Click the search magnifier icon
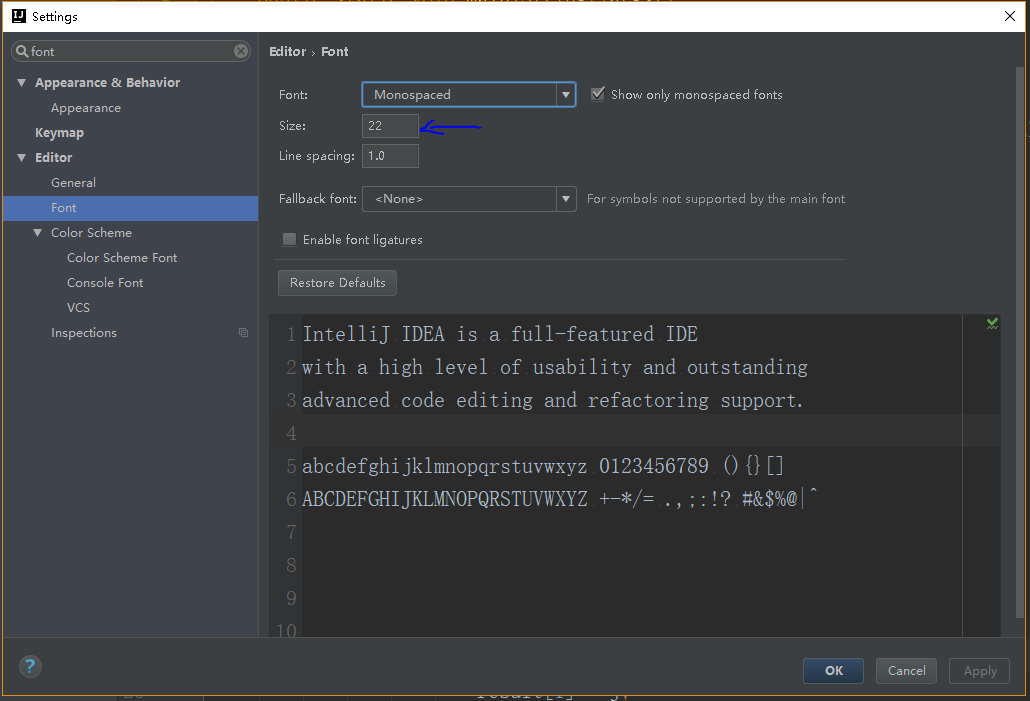This screenshot has height=701, width=1030. tap(22, 51)
